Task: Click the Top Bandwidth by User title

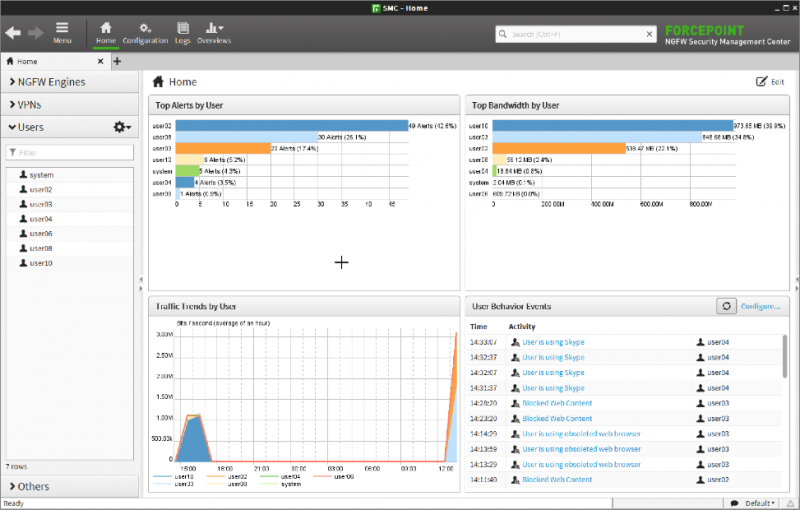Action: (515, 106)
